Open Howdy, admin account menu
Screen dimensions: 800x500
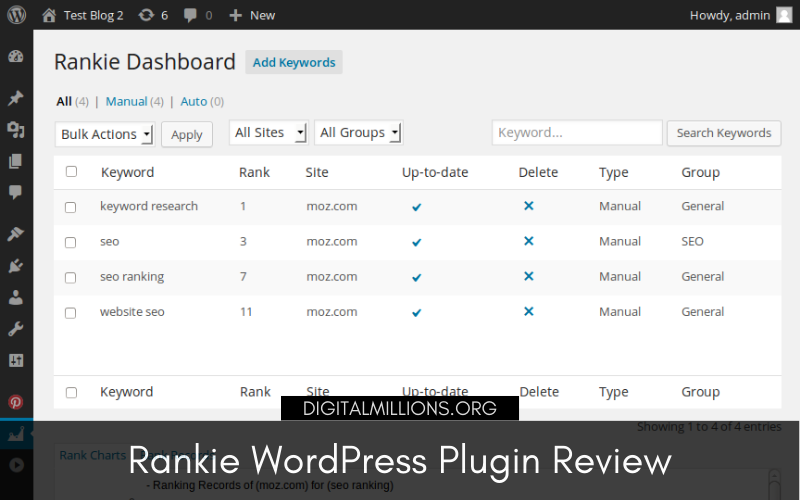(x=730, y=15)
